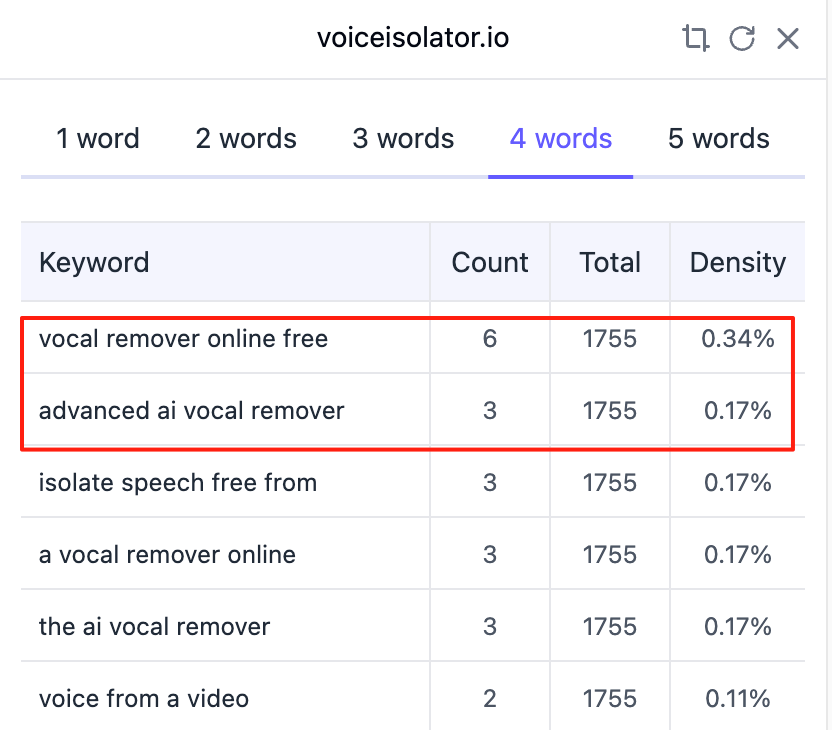The width and height of the screenshot is (832, 730).
Task: Click the refresh icon
Action: tap(741, 39)
